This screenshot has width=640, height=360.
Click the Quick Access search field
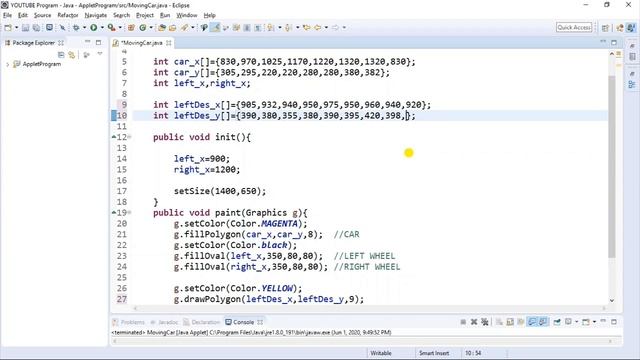point(574,27)
